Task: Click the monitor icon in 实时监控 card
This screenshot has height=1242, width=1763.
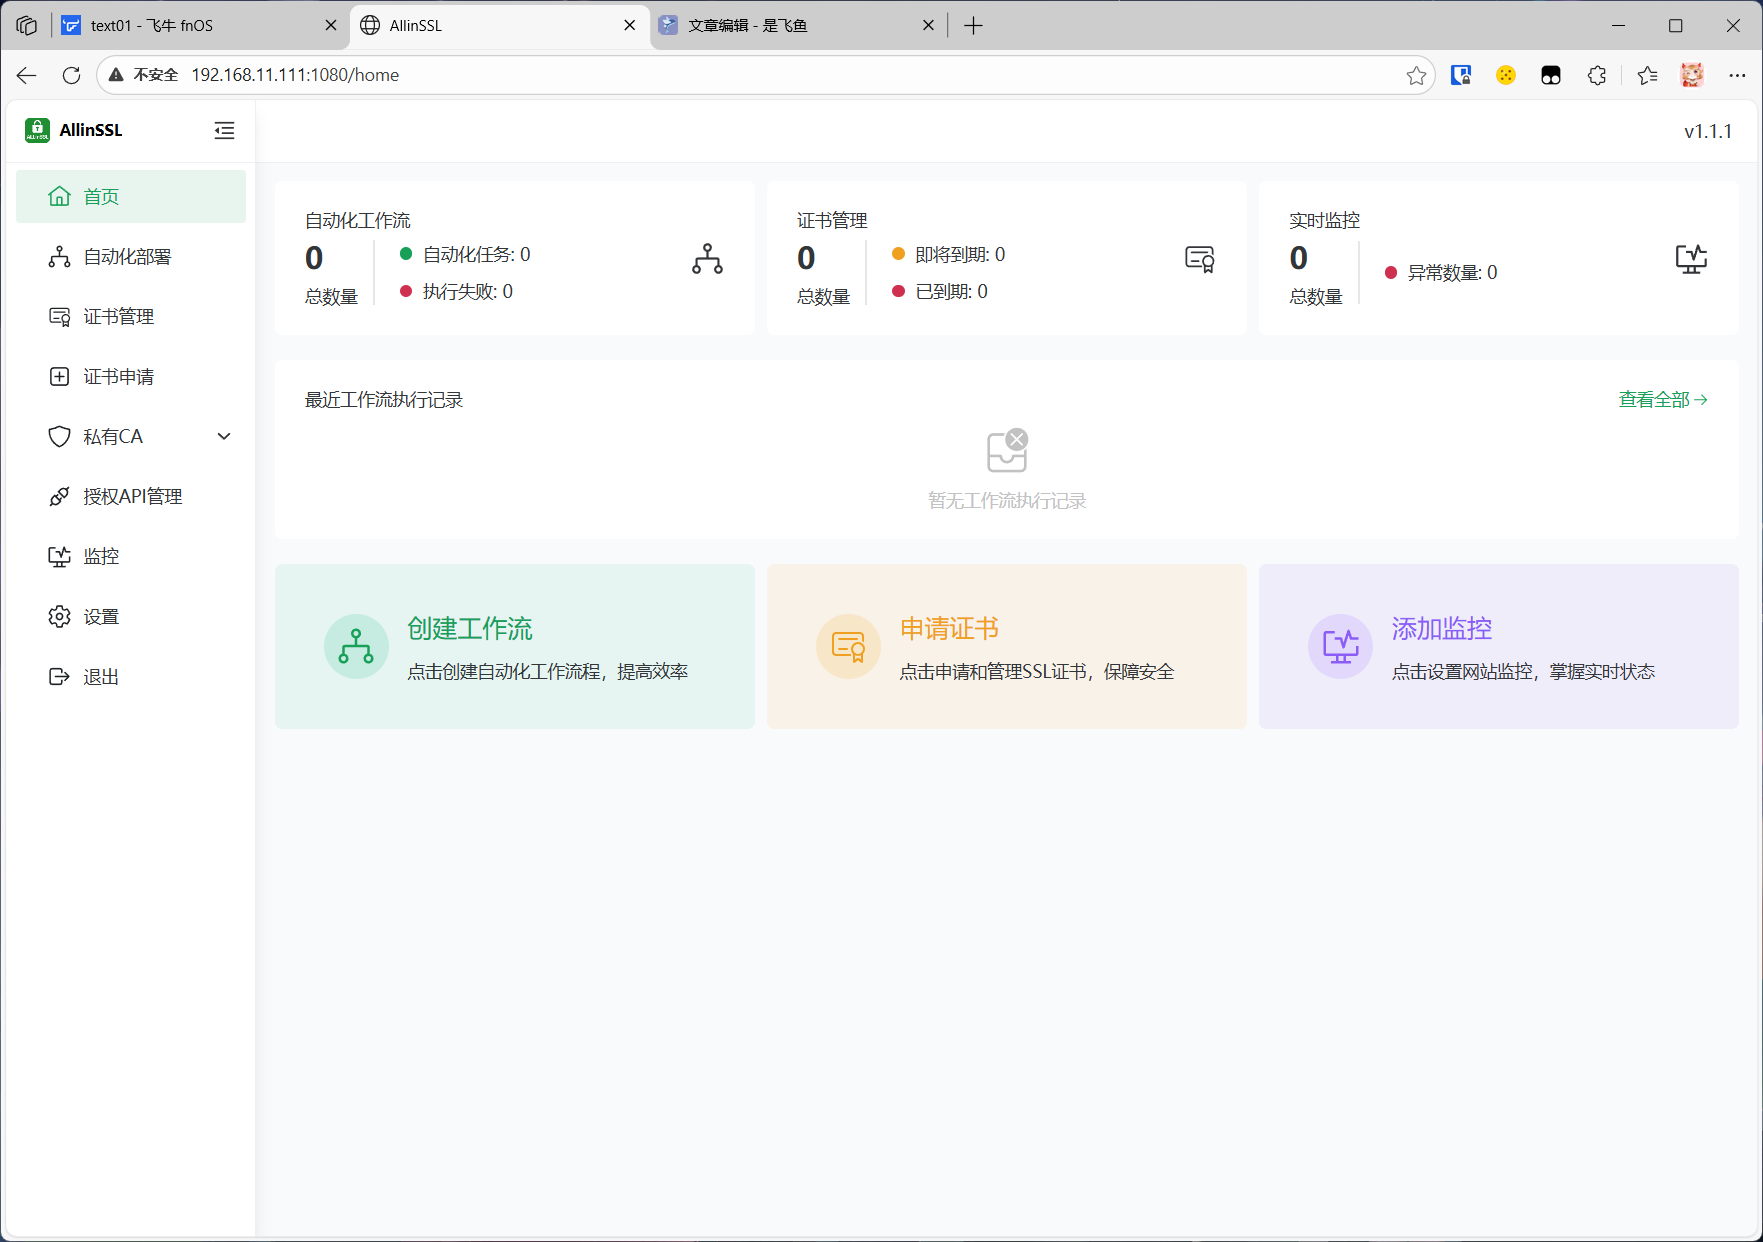Action: tap(1691, 259)
